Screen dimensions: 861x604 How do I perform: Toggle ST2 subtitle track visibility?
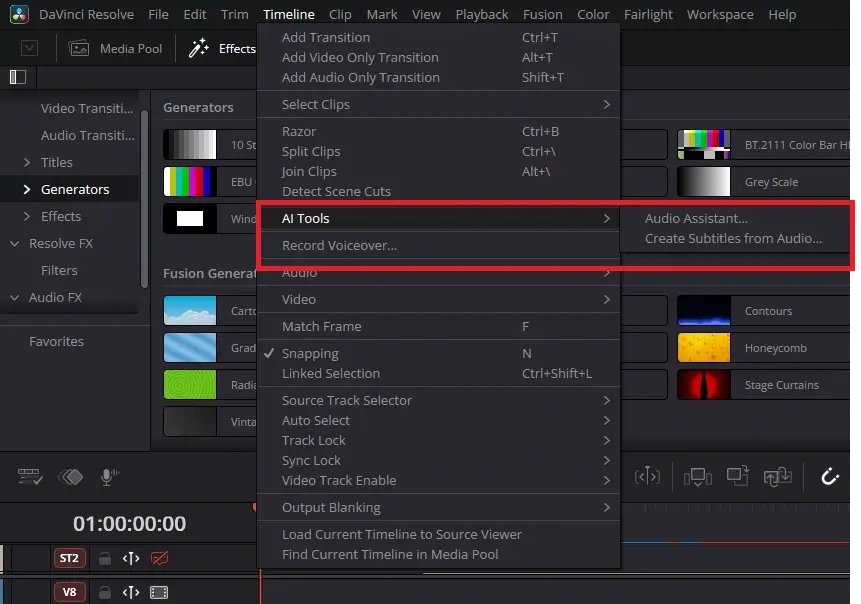(159, 558)
